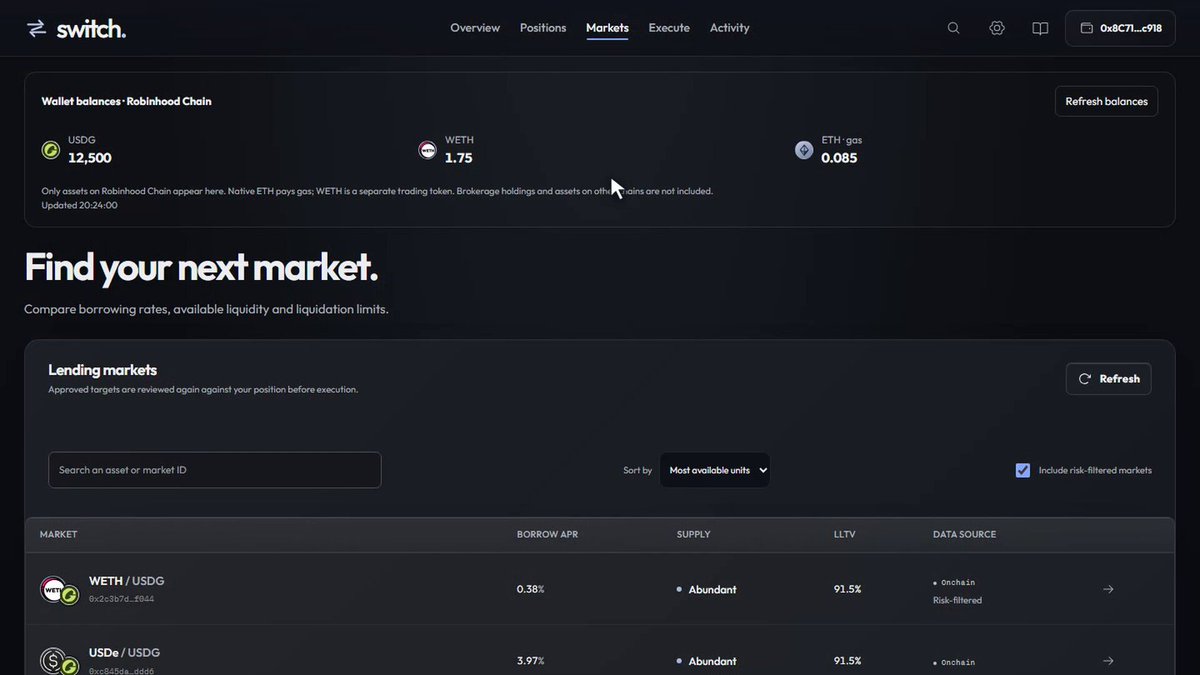Viewport: 1200px width, 675px height.
Task: Click Wallet balances · Robinhood Chain heading
Action: tap(126, 101)
